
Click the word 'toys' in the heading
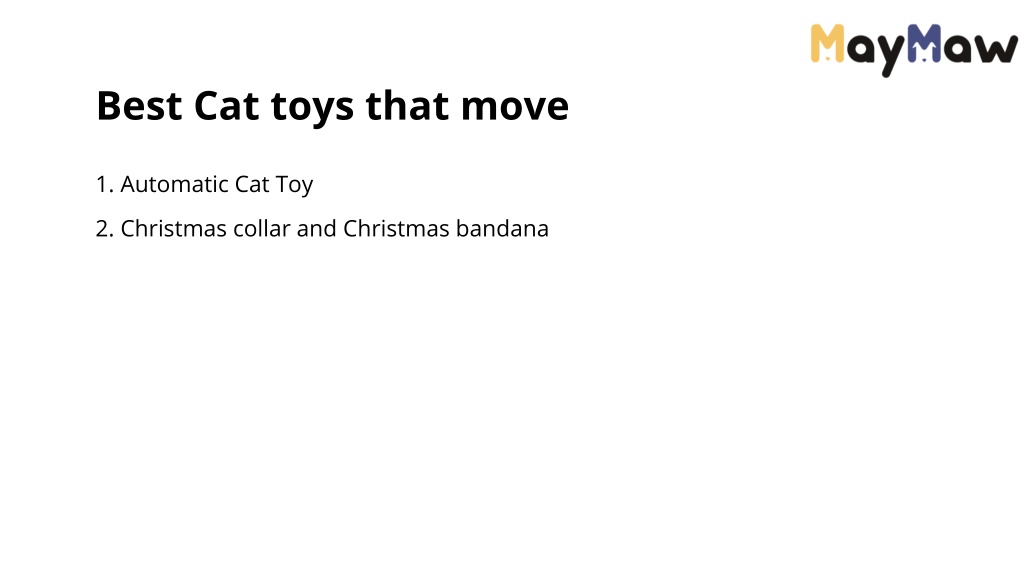point(312,108)
